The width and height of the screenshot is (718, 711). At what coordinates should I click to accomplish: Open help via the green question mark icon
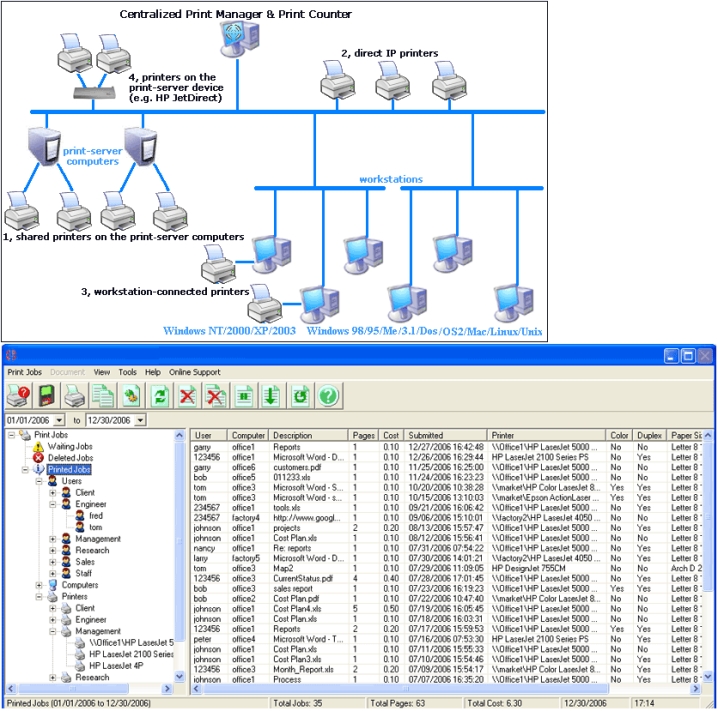(x=326, y=397)
